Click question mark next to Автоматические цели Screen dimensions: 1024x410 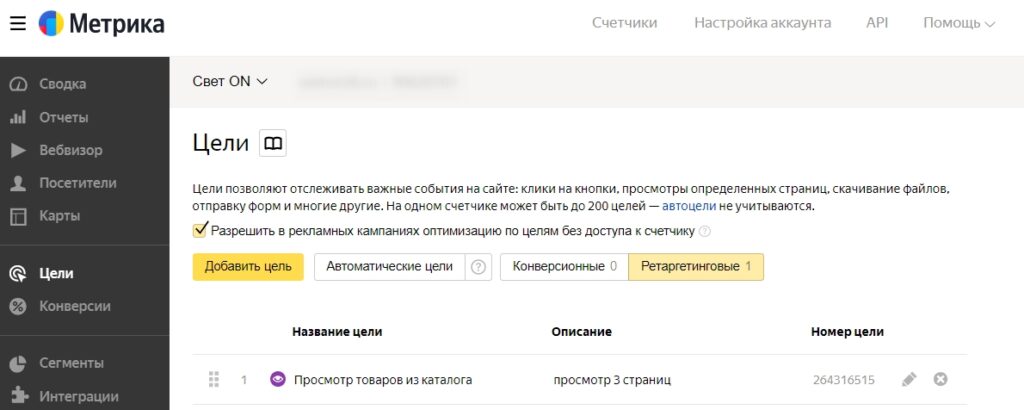click(x=479, y=267)
